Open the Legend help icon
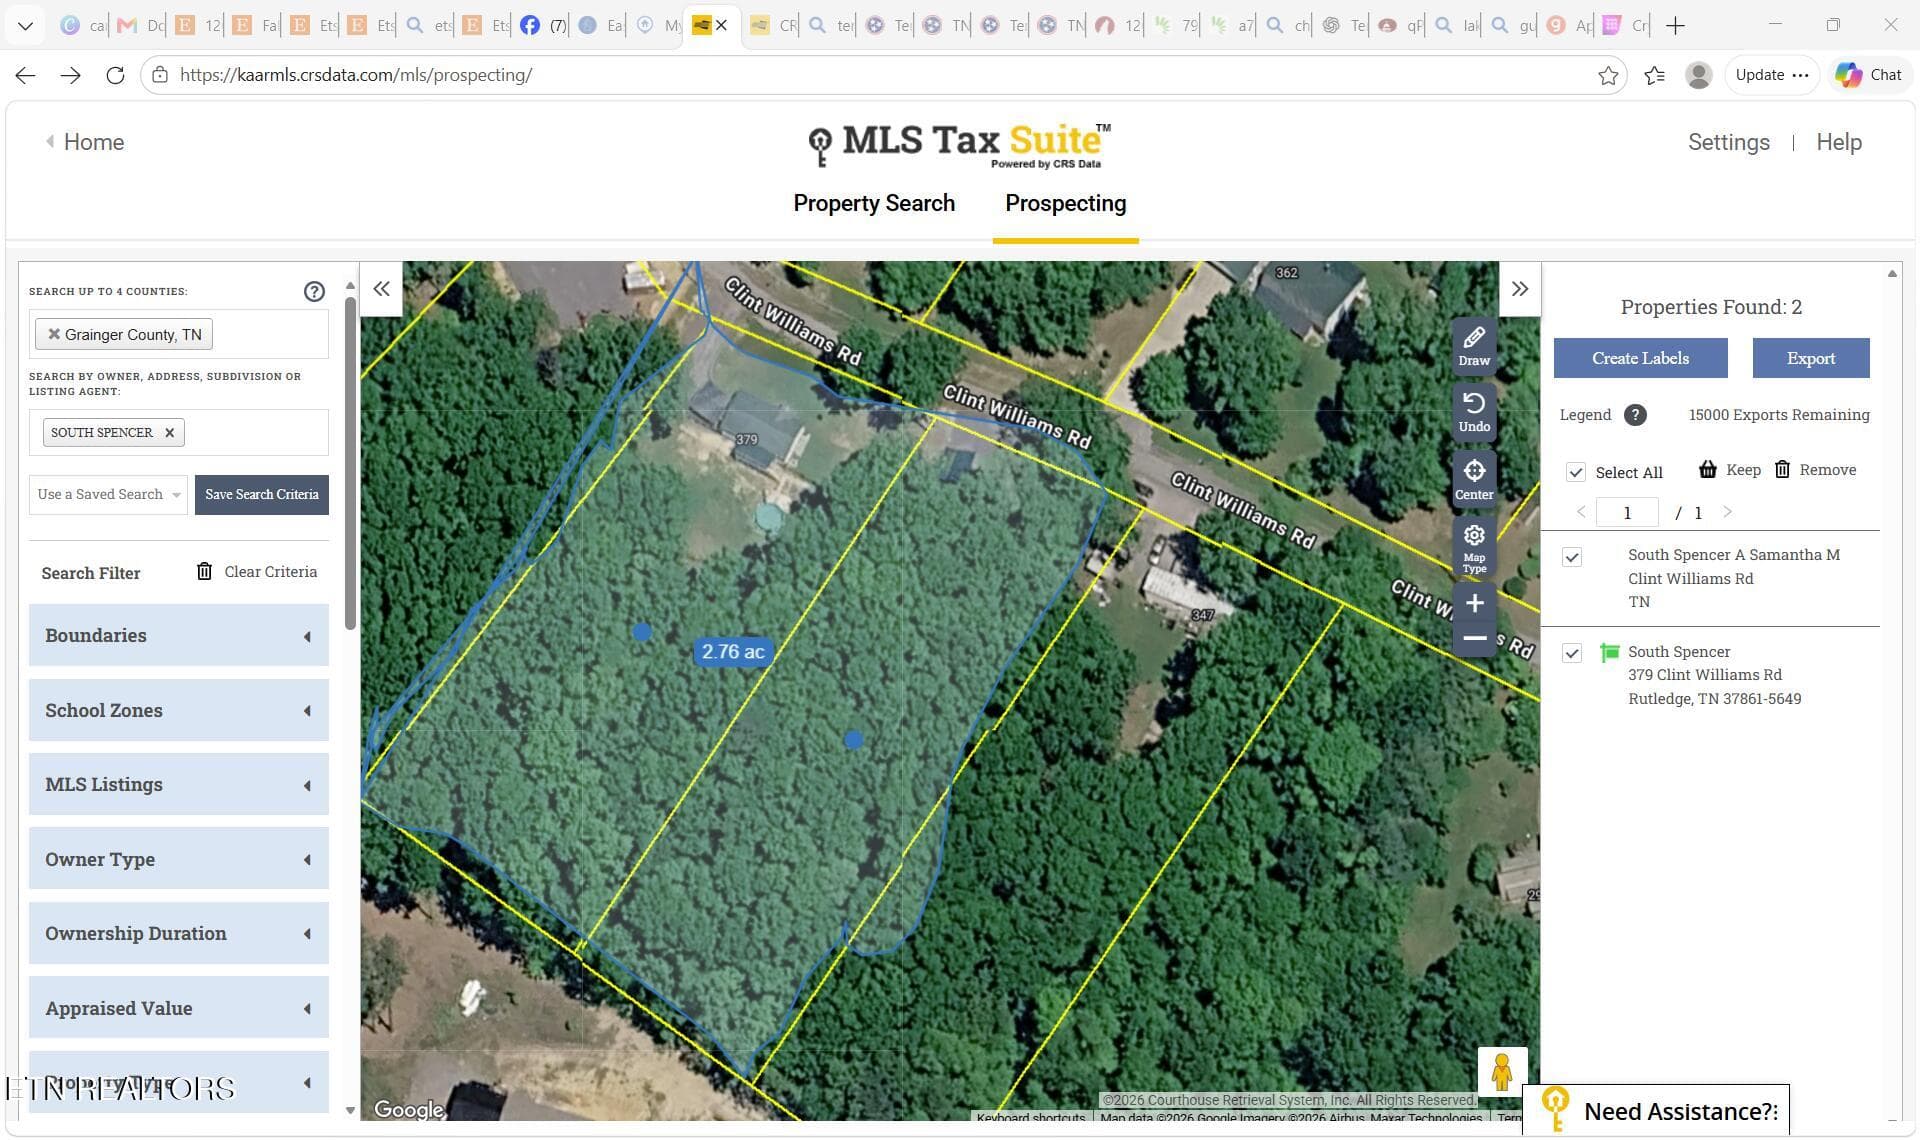Viewport: 1920px width, 1140px height. coord(1635,415)
